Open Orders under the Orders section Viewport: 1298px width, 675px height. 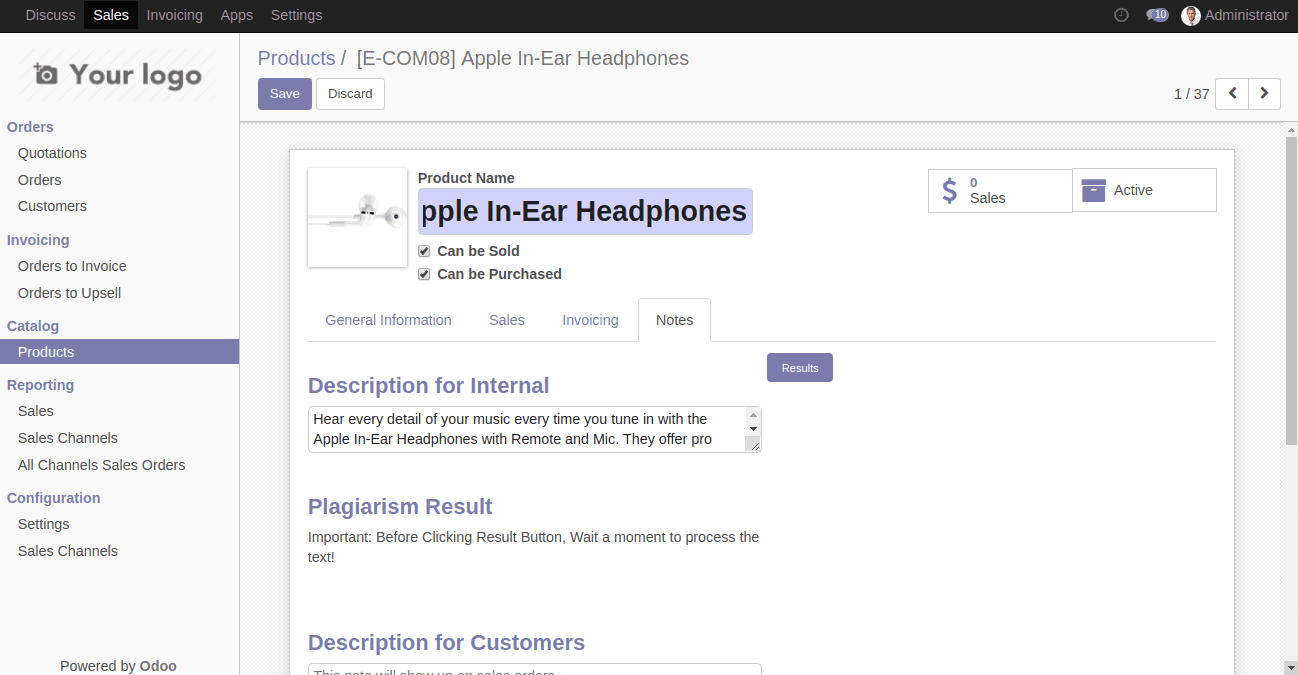coord(40,180)
